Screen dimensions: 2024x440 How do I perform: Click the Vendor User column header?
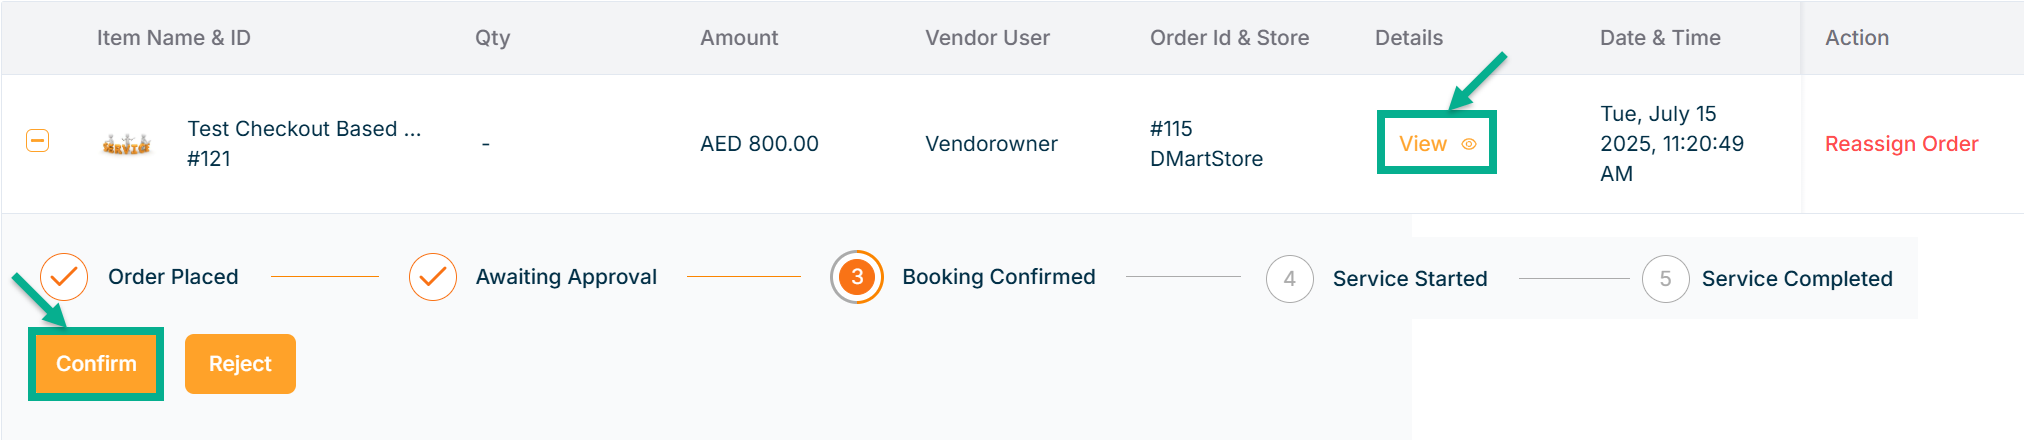(987, 38)
